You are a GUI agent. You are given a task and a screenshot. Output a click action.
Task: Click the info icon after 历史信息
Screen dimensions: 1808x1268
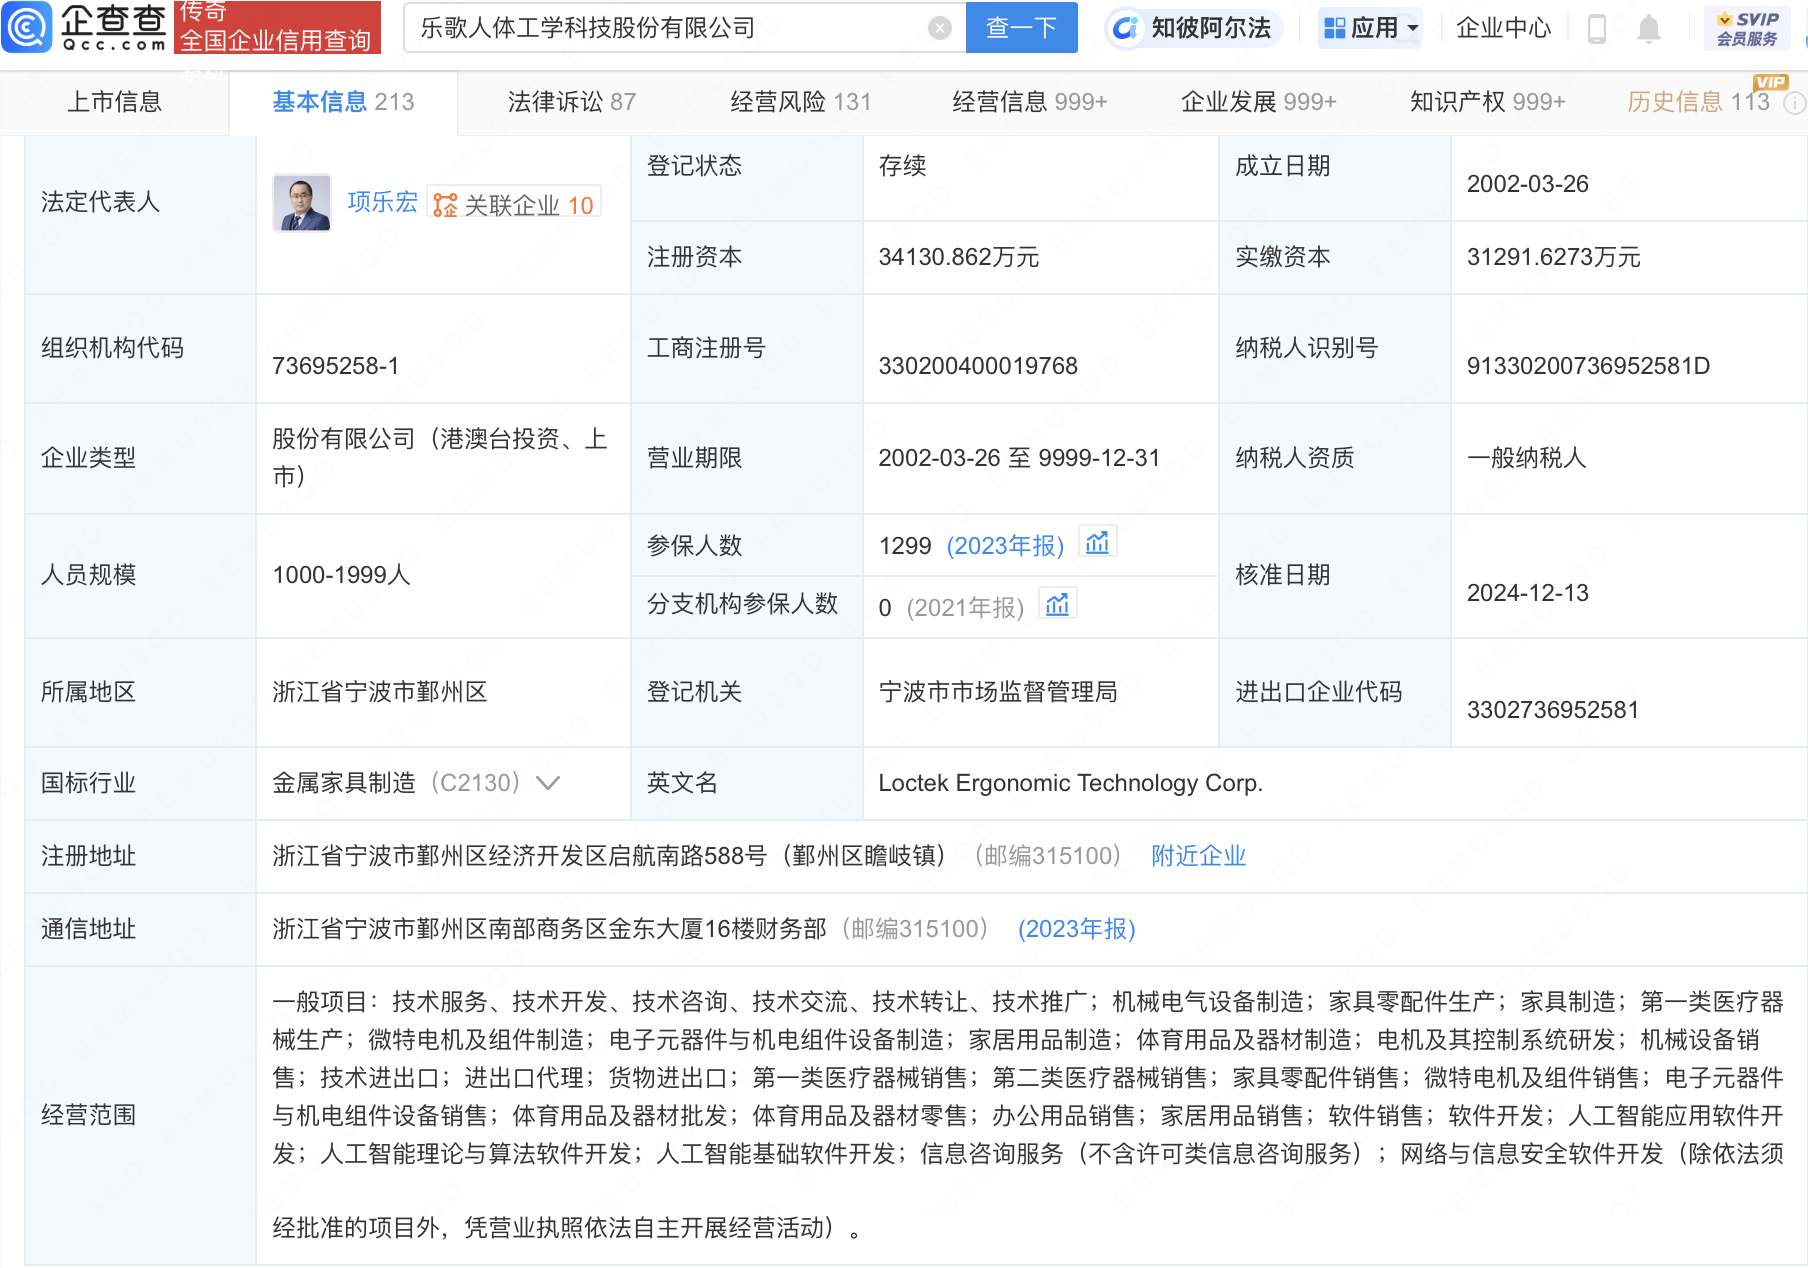click(1795, 102)
